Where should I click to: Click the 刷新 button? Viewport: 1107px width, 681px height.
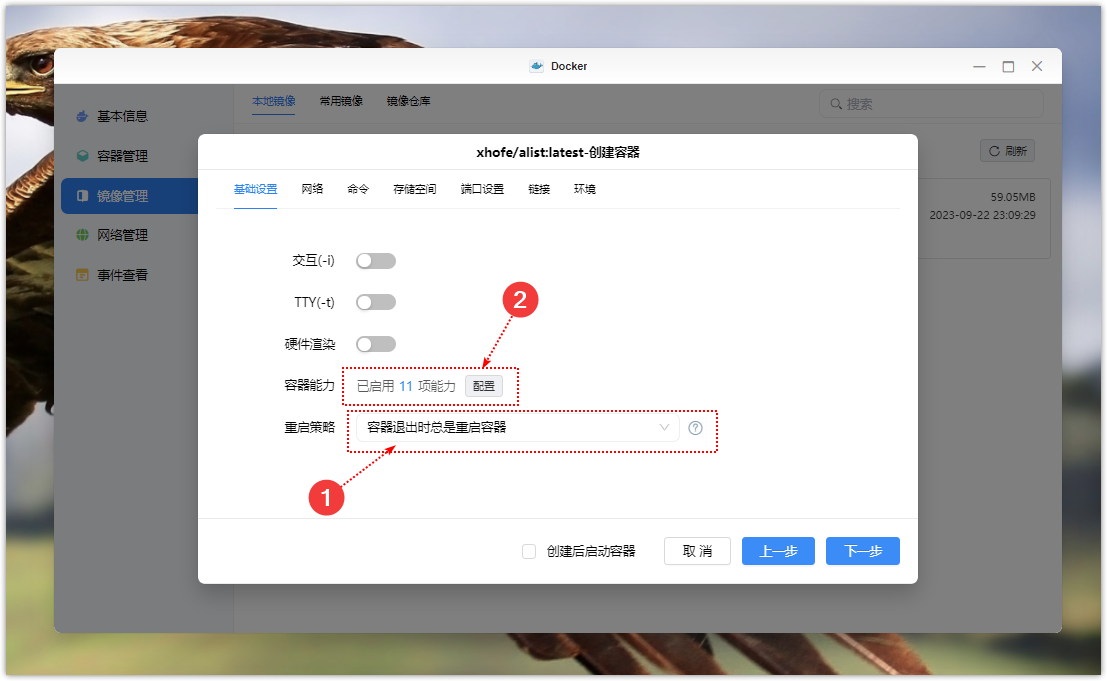pos(1007,151)
